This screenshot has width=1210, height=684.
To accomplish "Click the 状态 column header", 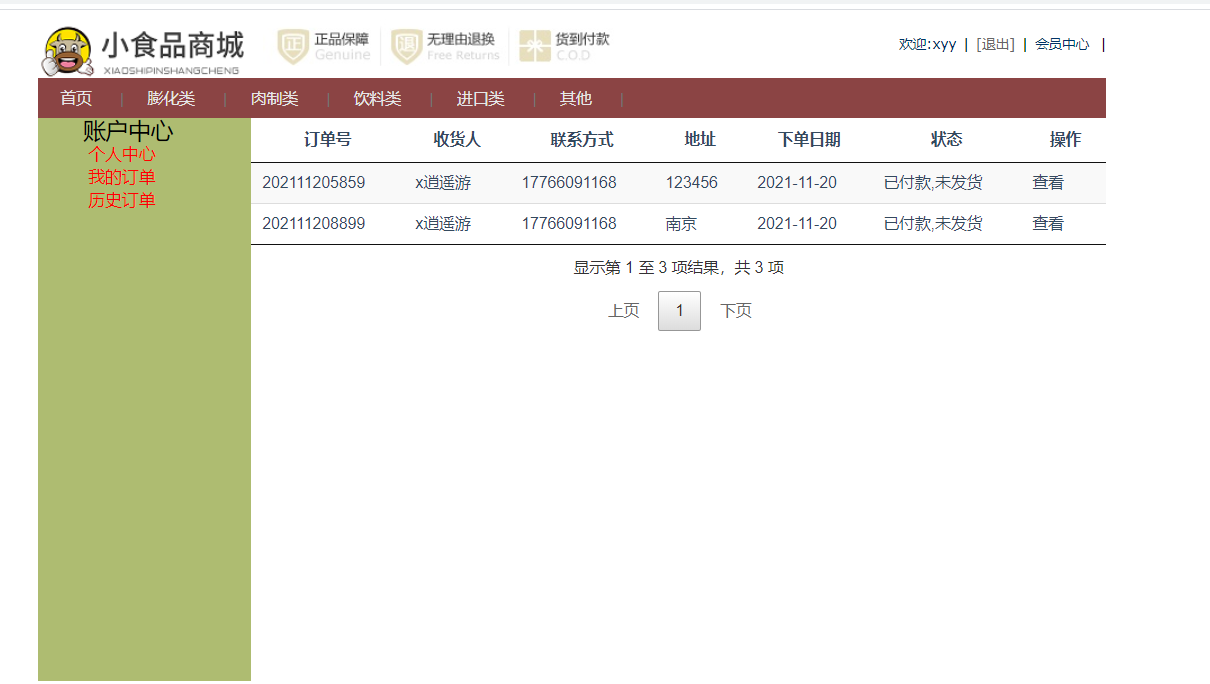I will (946, 140).
